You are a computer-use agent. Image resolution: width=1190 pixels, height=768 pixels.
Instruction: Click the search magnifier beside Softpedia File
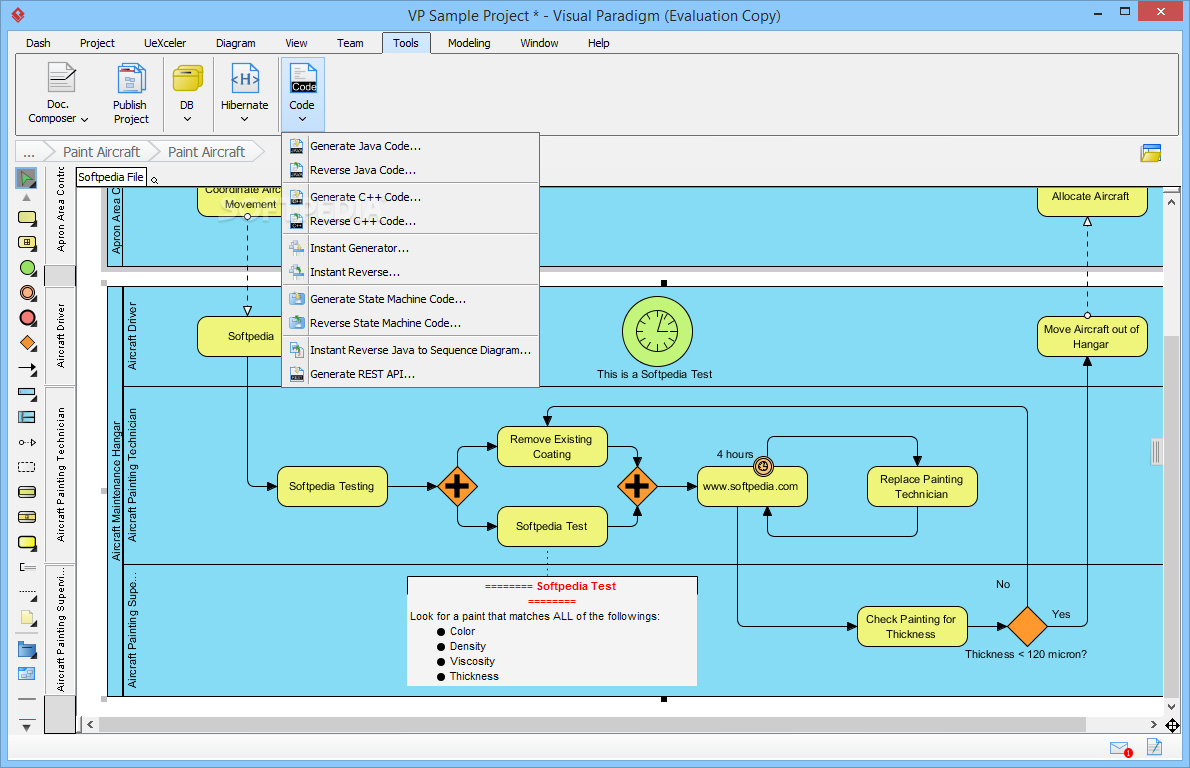pyautogui.click(x=155, y=180)
